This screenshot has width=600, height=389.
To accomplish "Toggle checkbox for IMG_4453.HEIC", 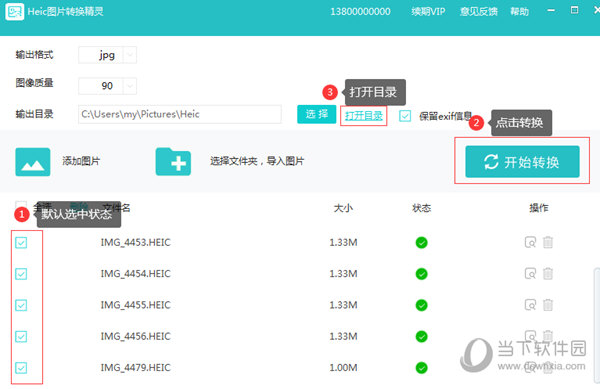I will (x=21, y=243).
